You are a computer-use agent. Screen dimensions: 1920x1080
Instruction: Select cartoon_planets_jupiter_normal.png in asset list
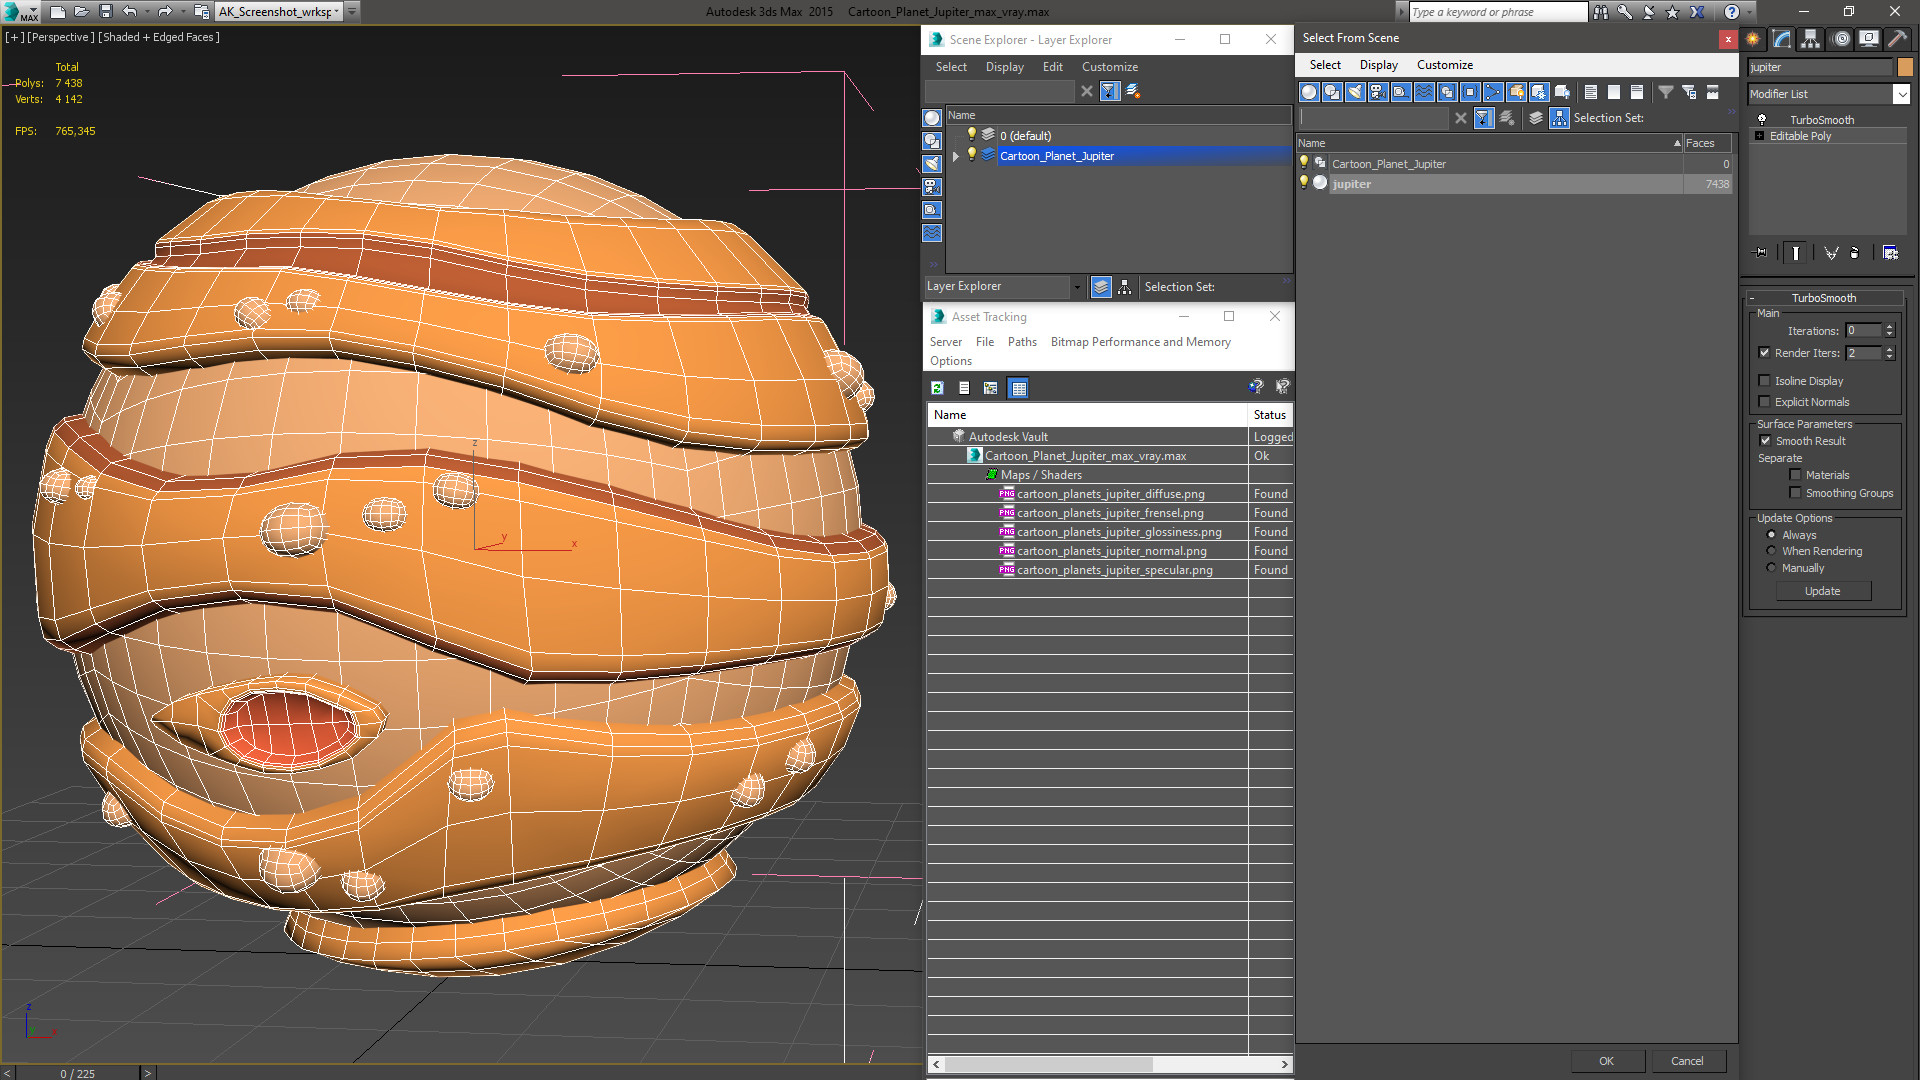pos(1111,551)
